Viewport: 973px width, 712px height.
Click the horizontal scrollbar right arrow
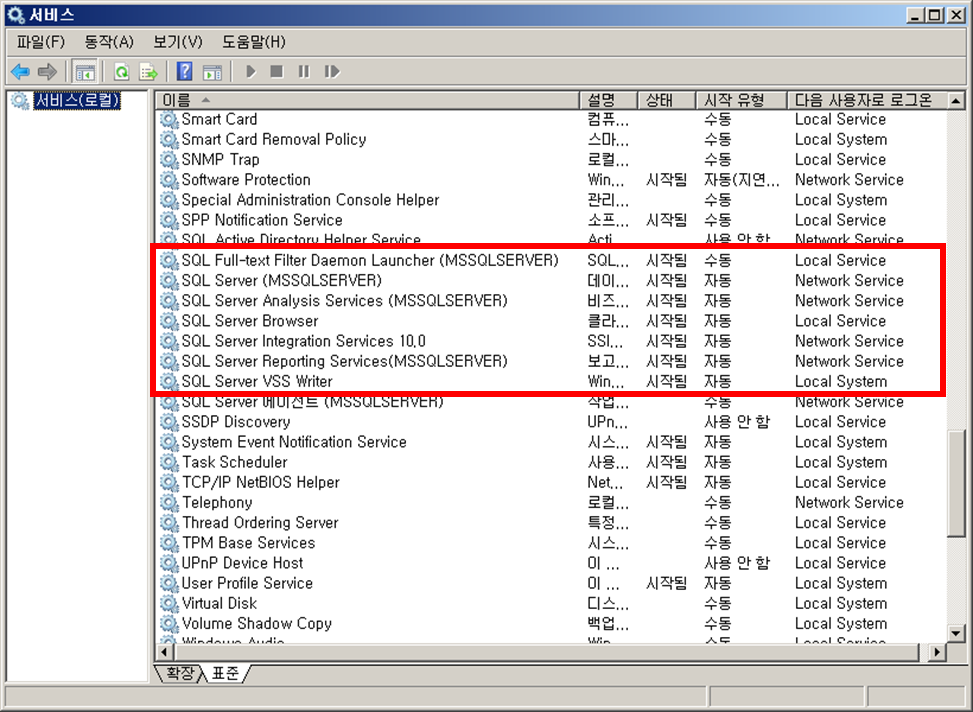coord(936,652)
